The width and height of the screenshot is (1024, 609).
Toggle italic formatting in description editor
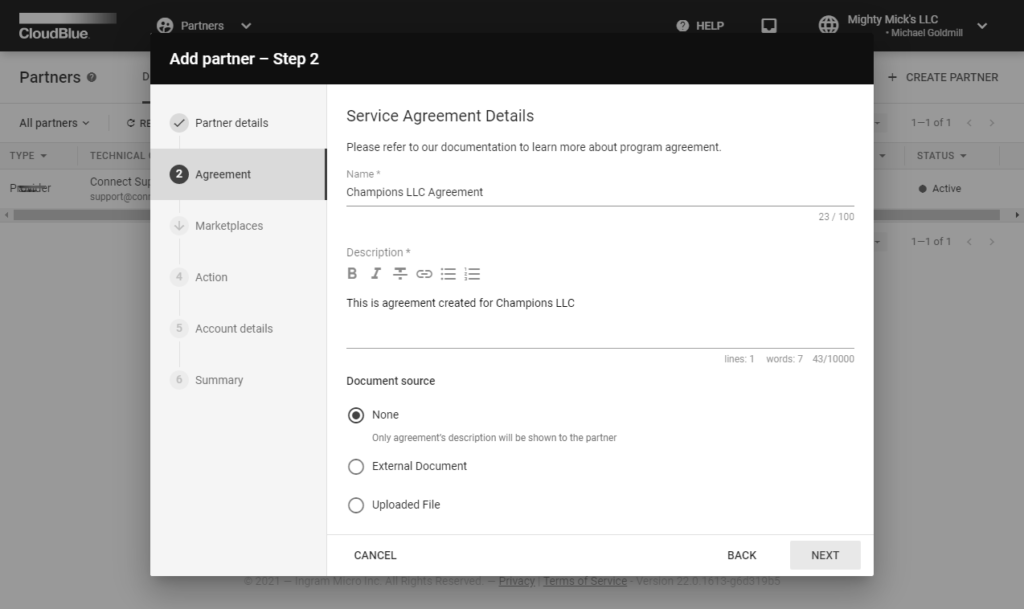tap(376, 274)
